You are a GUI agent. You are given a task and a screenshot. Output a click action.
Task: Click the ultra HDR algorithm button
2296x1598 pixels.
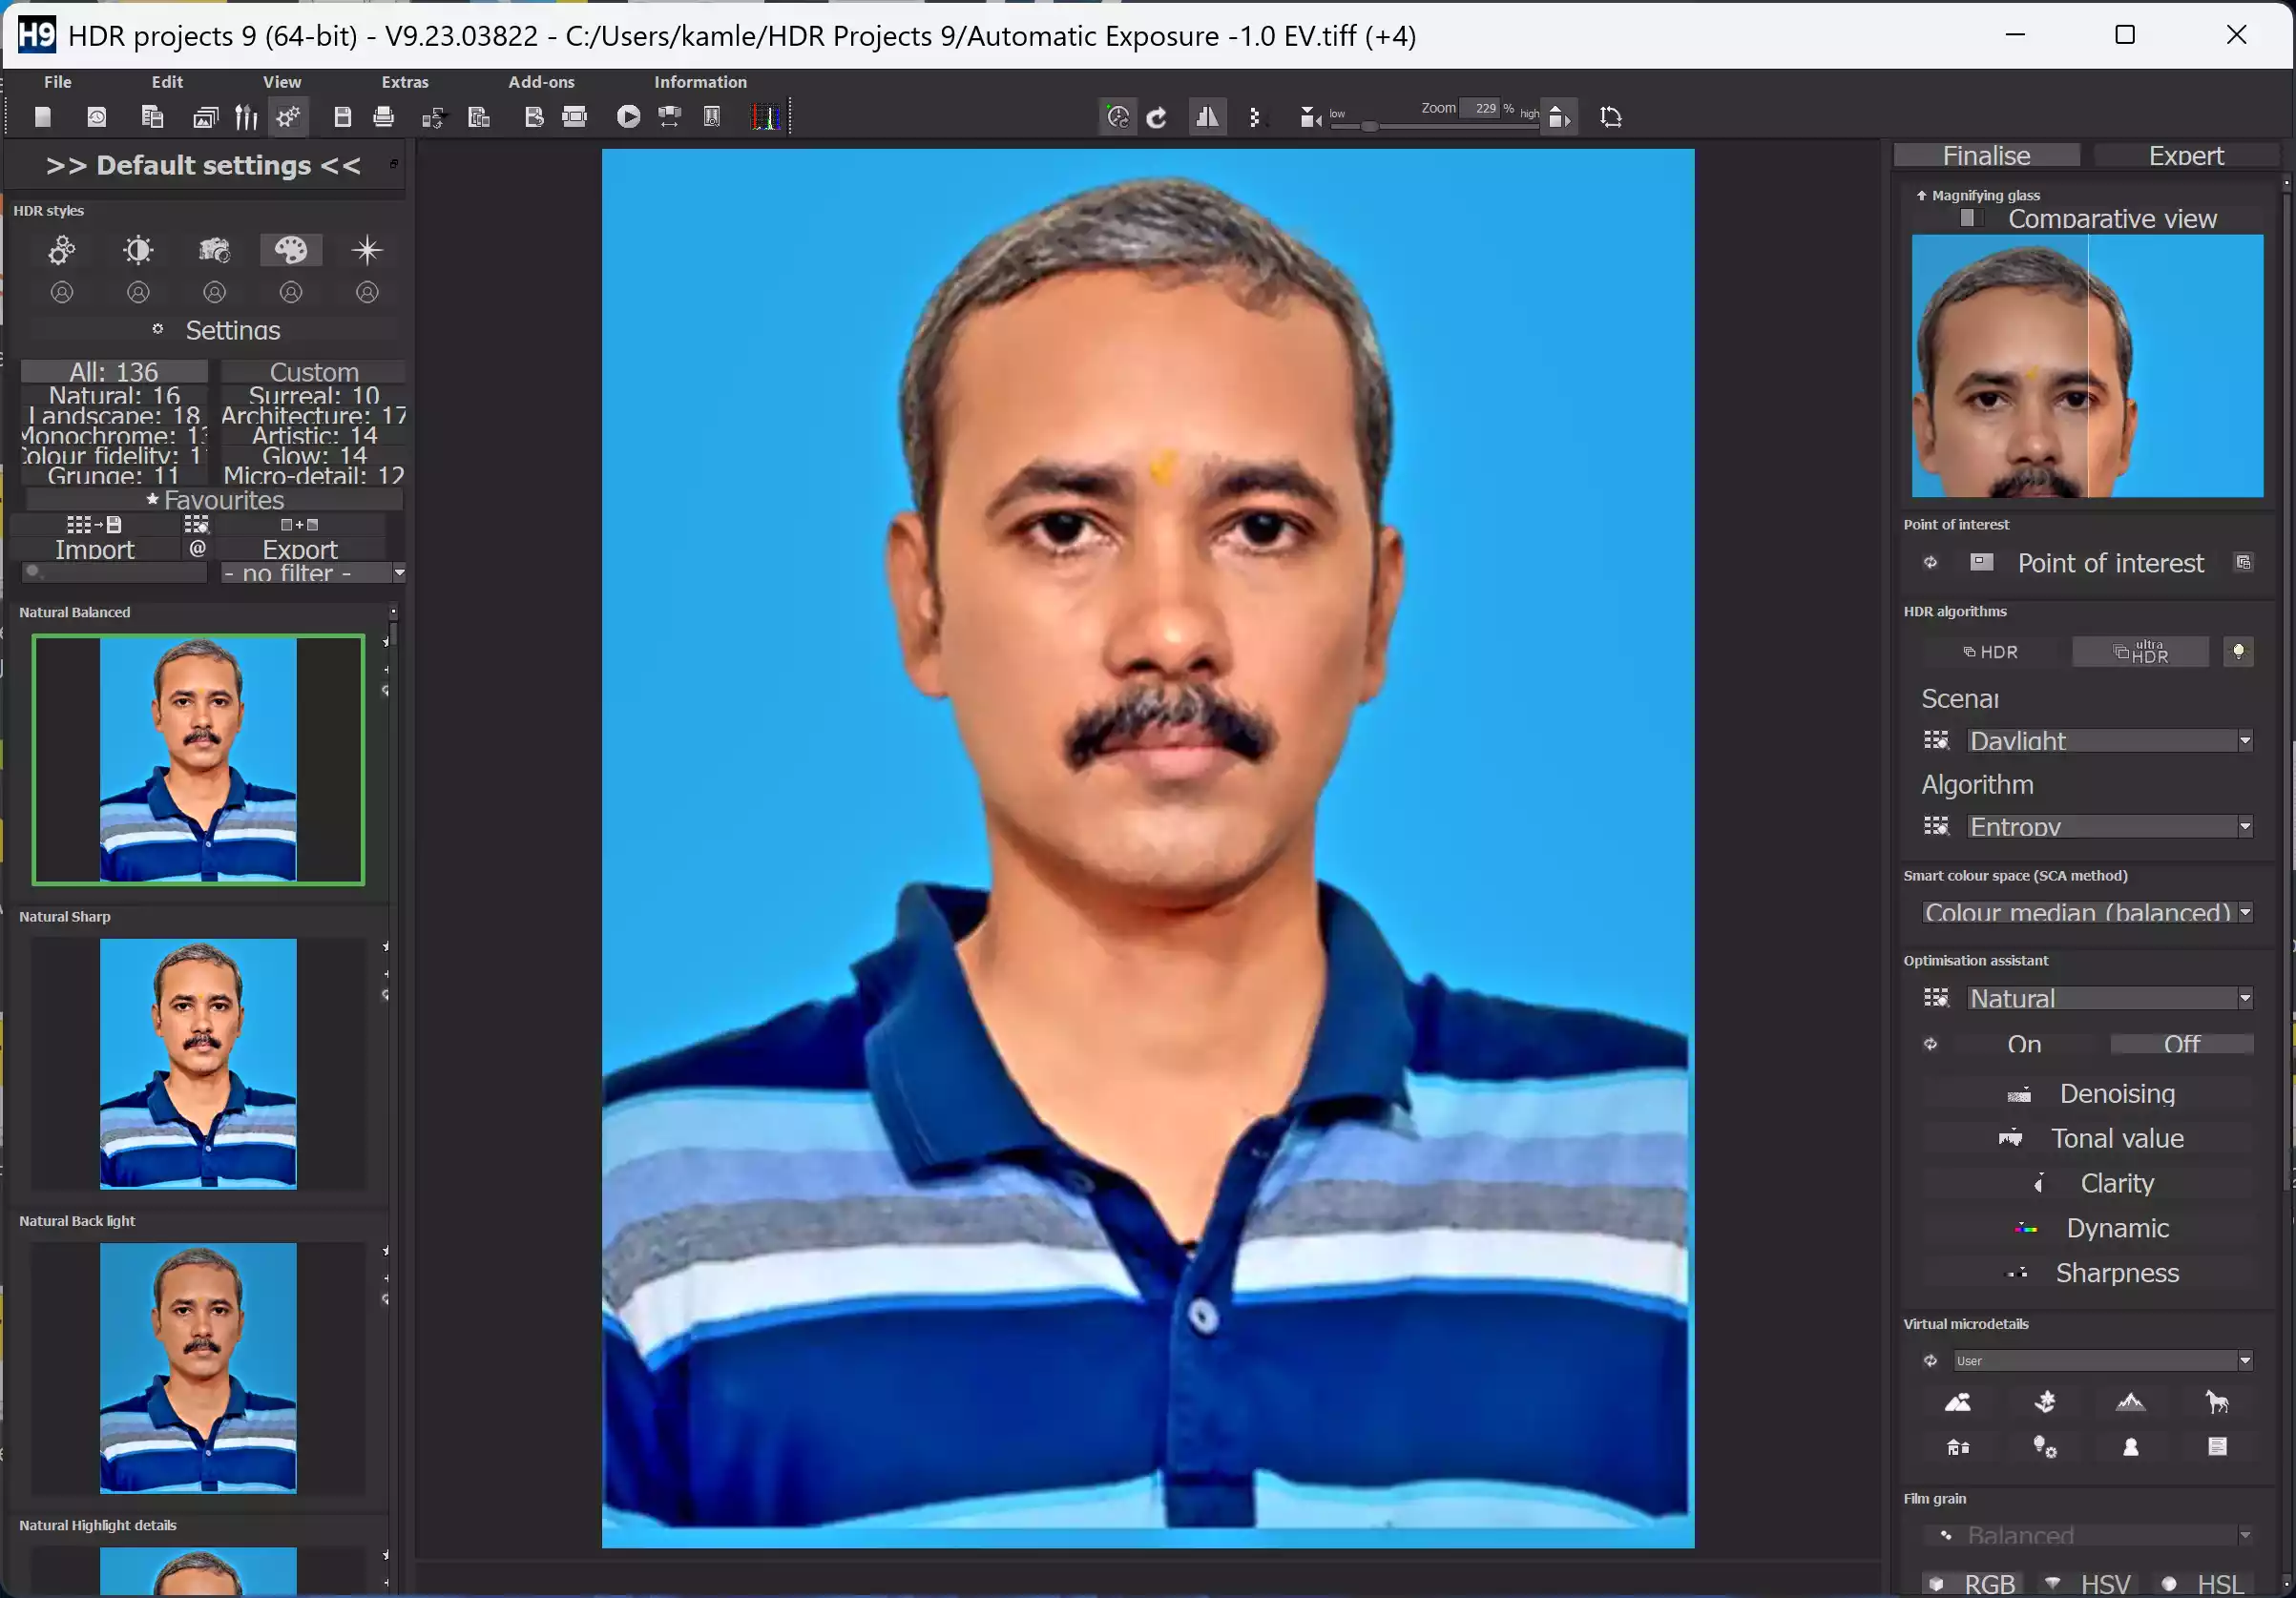click(2140, 652)
